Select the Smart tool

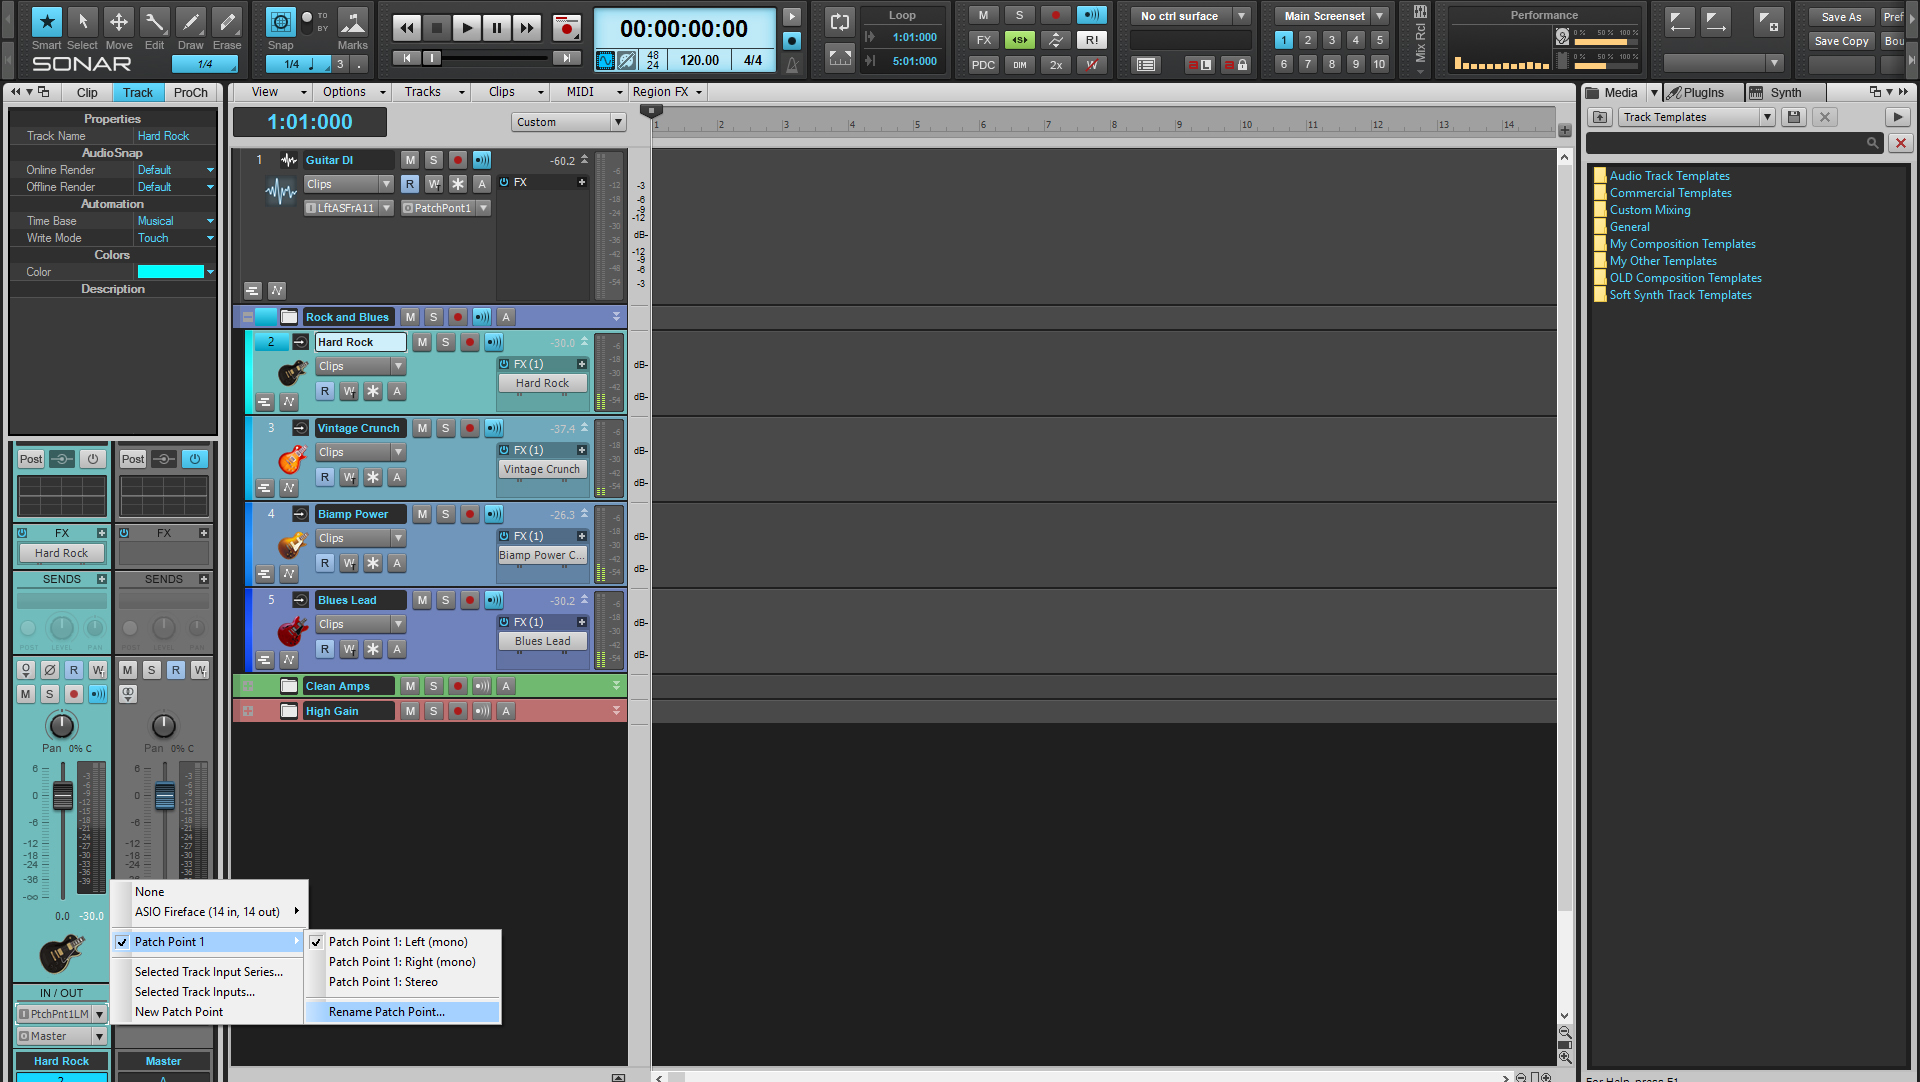(46, 22)
